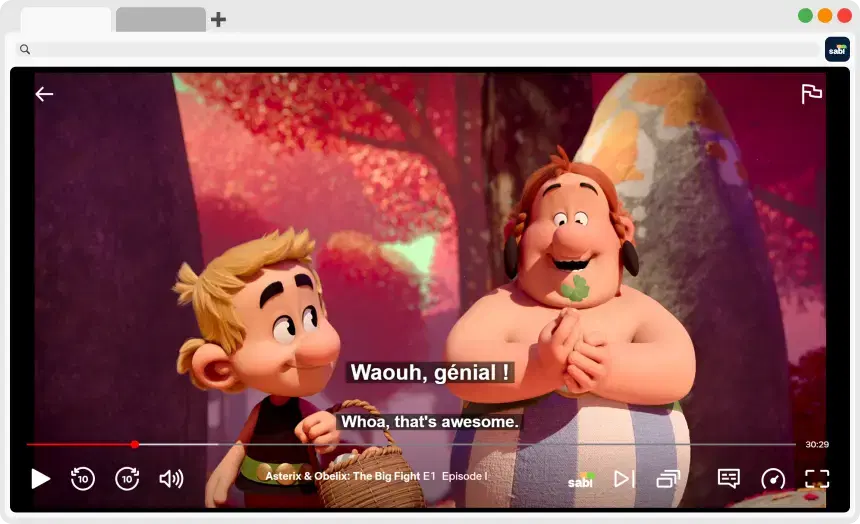Rewind 10 seconds
Viewport: 860px width, 524px height.
click(83, 478)
